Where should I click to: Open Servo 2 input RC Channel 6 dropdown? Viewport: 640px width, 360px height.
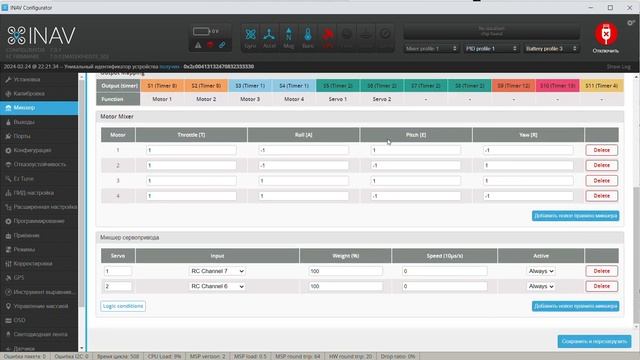(x=217, y=287)
